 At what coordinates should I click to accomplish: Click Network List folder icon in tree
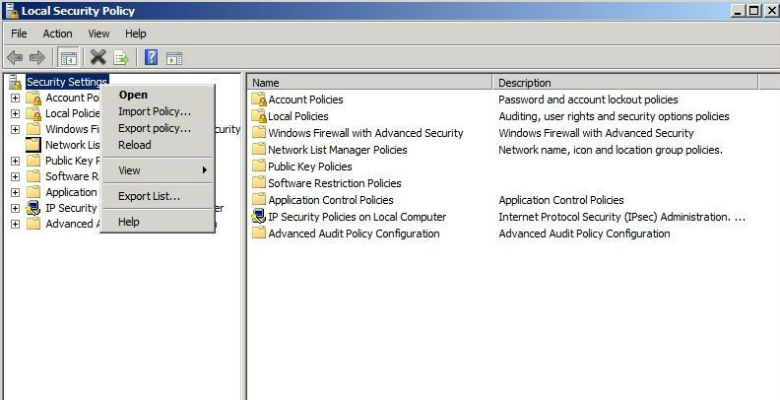point(33,145)
